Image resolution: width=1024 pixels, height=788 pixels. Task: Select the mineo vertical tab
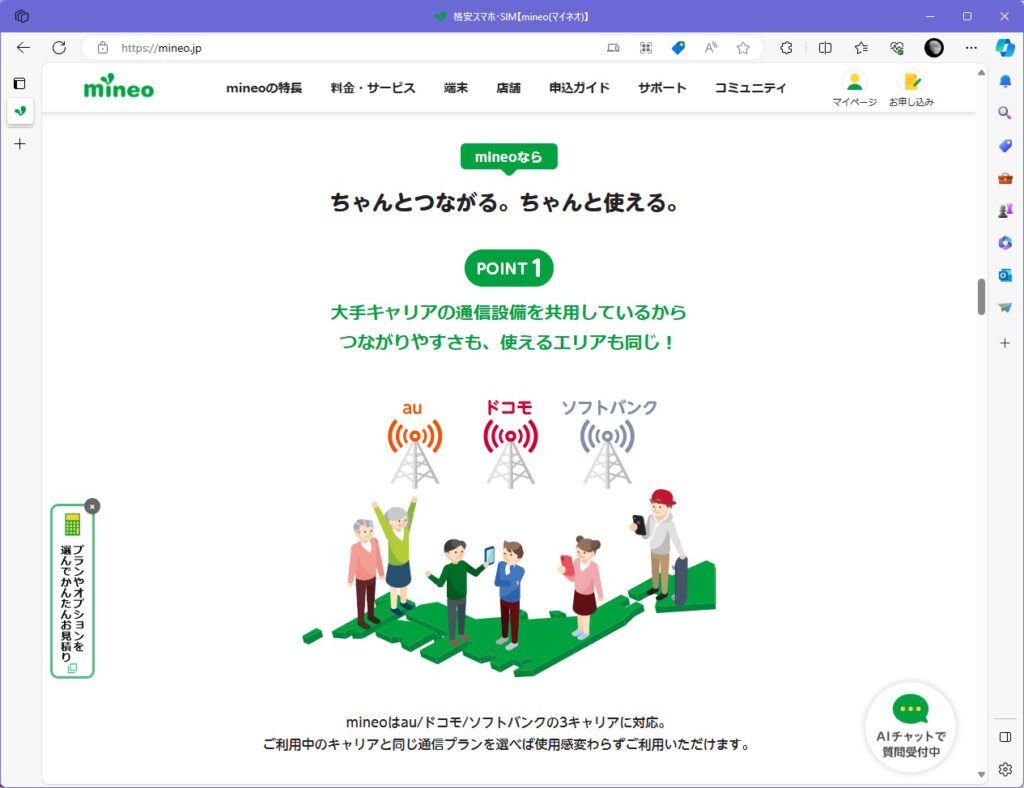pyautogui.click(x=20, y=111)
